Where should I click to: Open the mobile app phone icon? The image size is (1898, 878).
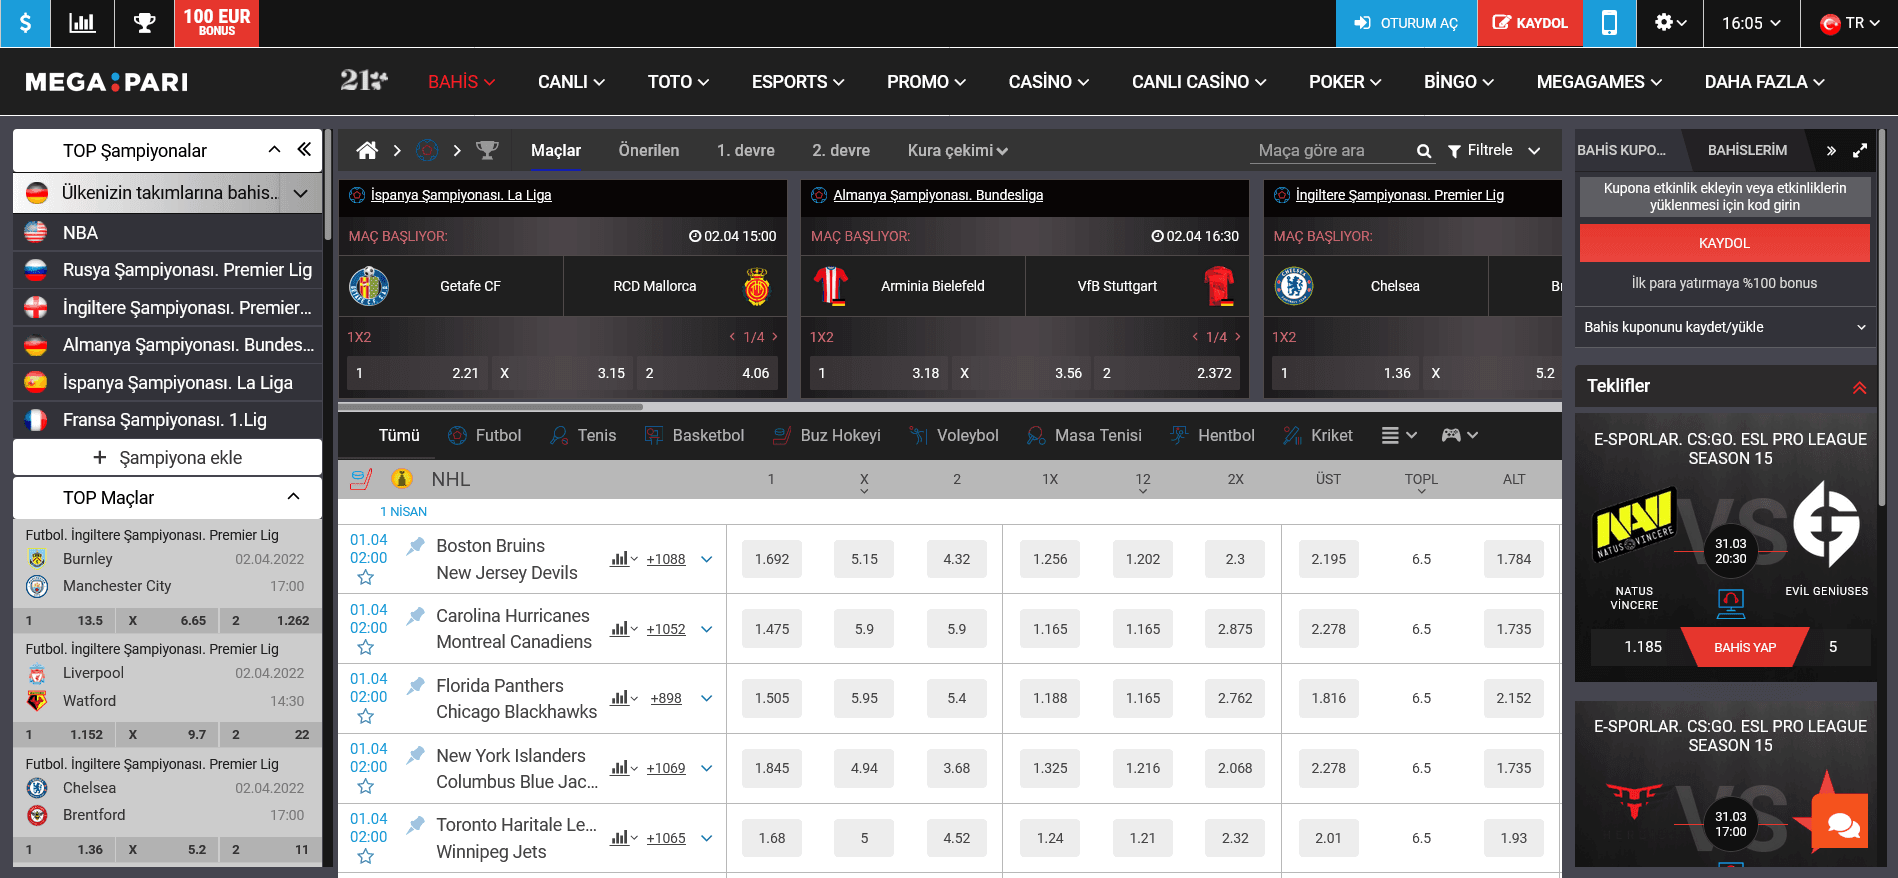pyautogui.click(x=1609, y=23)
